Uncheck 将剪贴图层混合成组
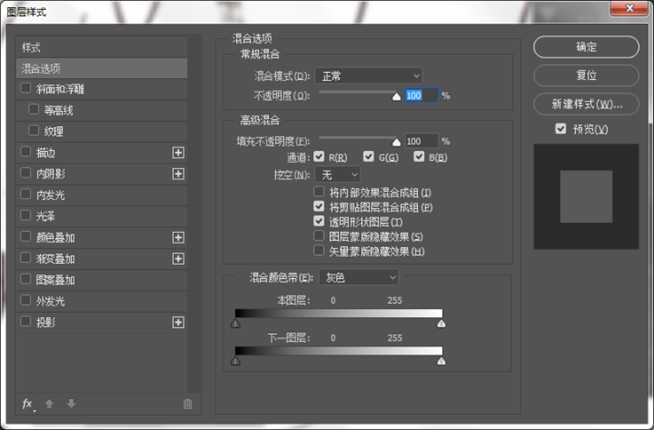 click(x=319, y=206)
